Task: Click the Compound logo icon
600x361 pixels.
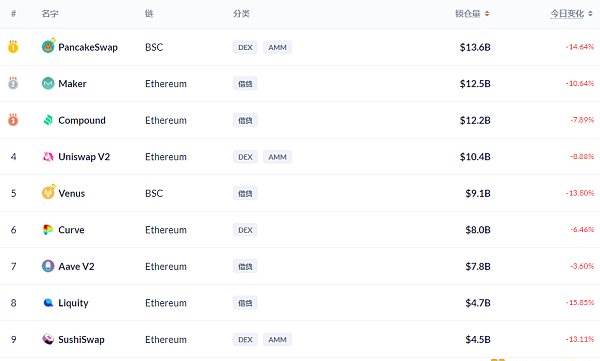Action: 48,120
